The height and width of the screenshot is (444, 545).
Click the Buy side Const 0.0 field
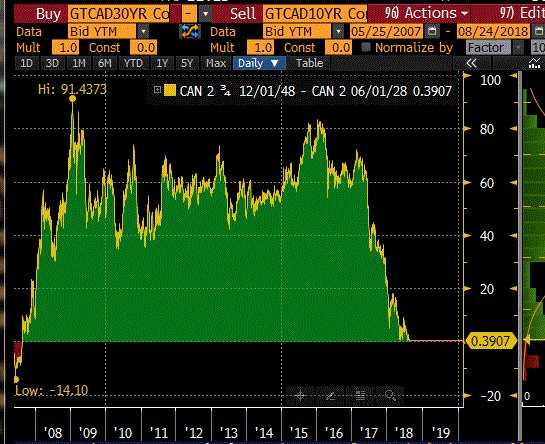pyautogui.click(x=143, y=47)
